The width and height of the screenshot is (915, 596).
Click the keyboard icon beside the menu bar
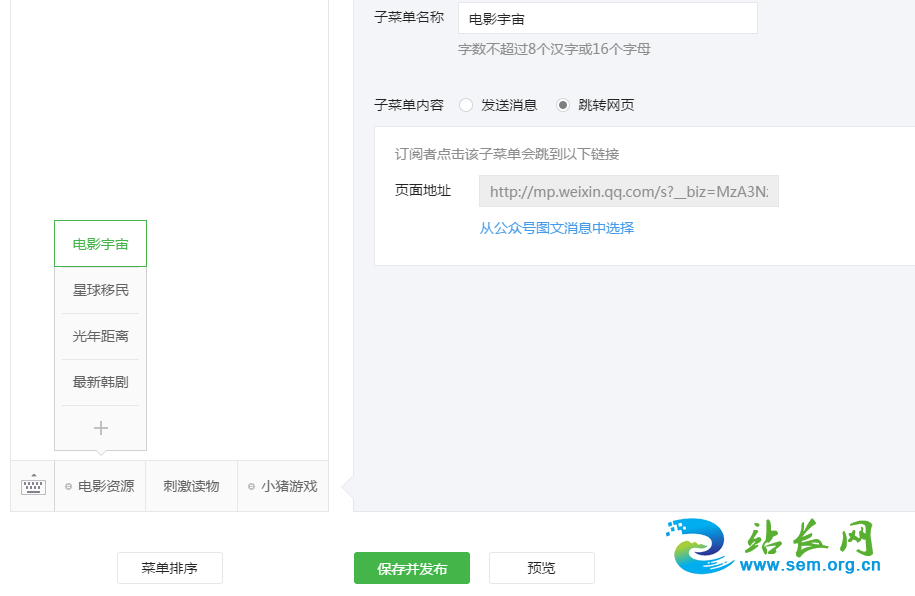[x=33, y=486]
